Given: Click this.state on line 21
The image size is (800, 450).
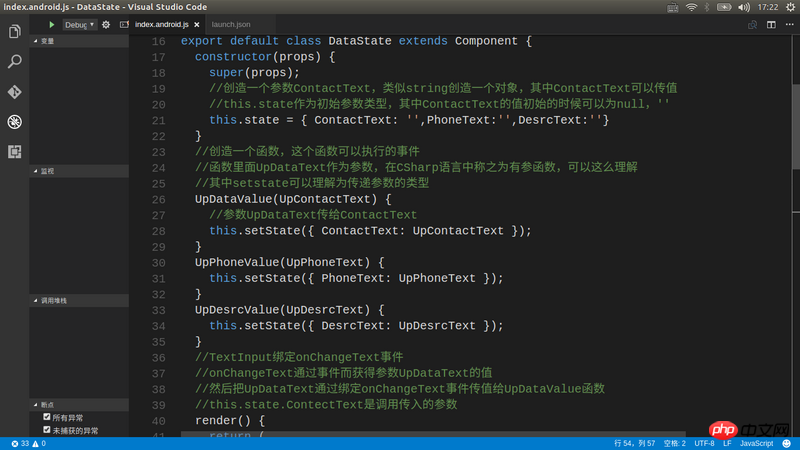Looking at the screenshot, I should pos(244,120).
